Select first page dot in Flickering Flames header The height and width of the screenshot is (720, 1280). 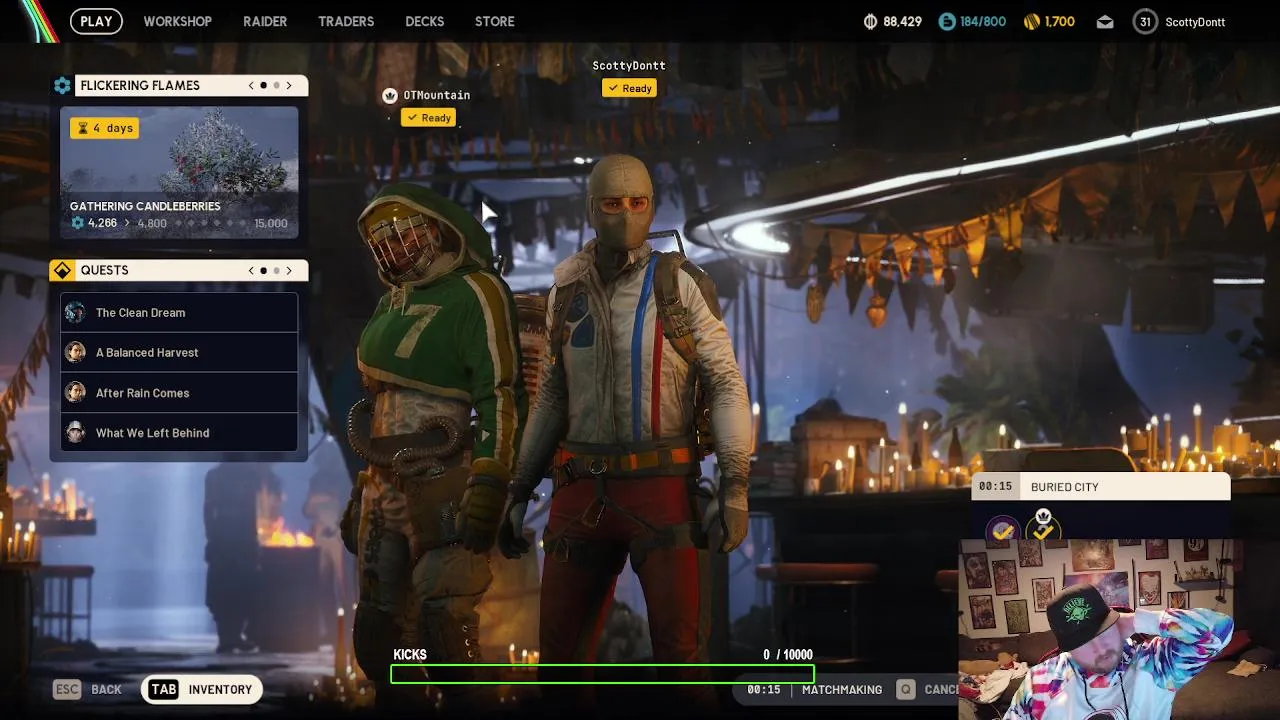tap(263, 86)
